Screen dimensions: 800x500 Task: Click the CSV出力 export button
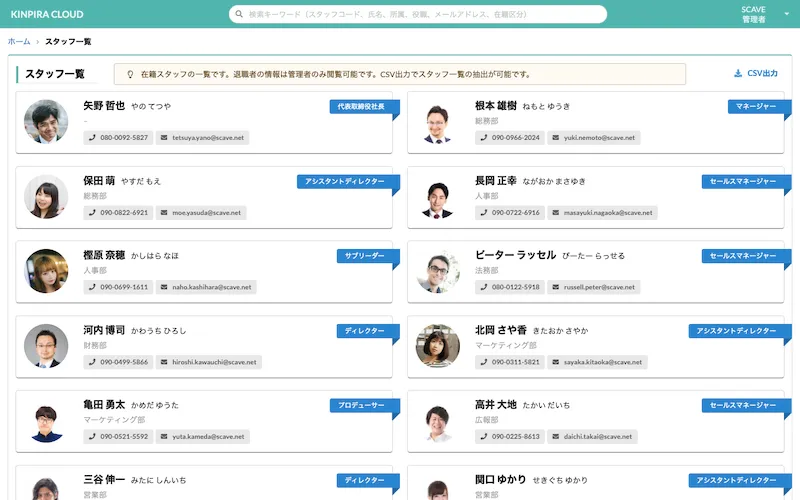tap(756, 74)
